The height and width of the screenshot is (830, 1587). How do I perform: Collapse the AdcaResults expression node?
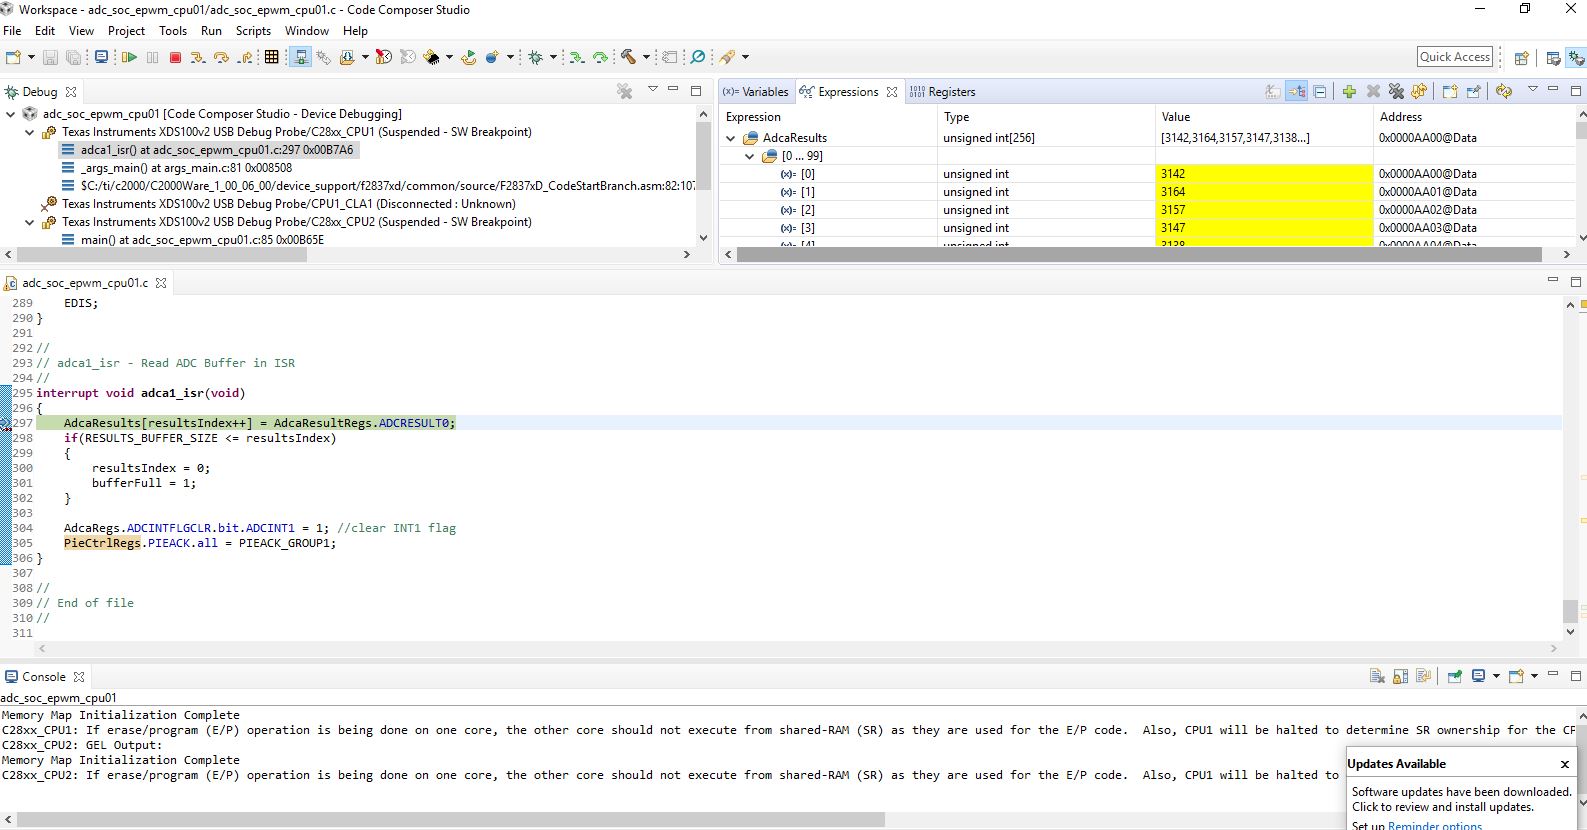pos(731,138)
